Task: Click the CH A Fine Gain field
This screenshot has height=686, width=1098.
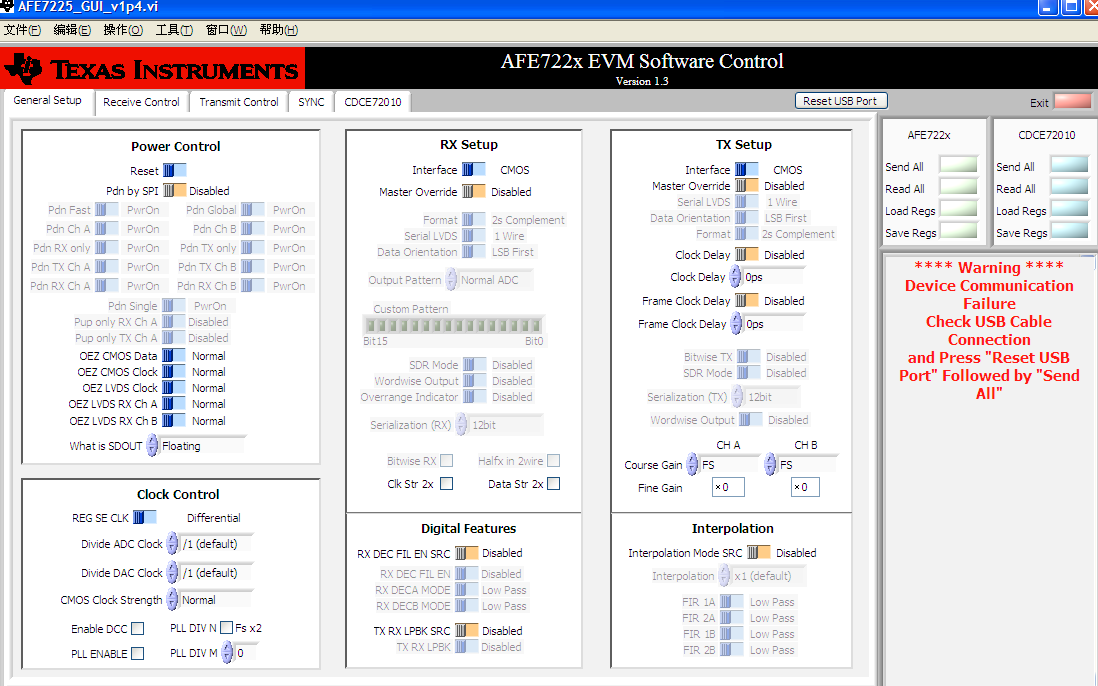Action: (x=728, y=487)
